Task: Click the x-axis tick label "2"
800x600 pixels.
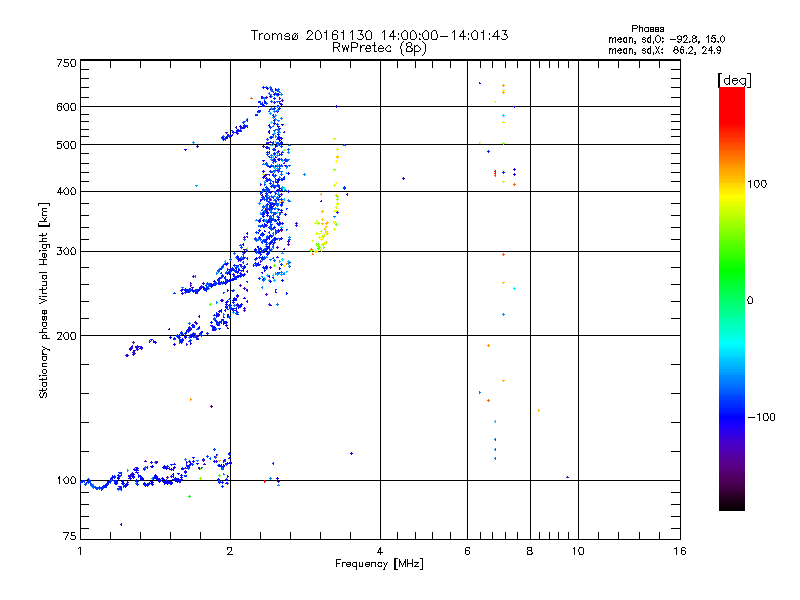Action: point(230,551)
